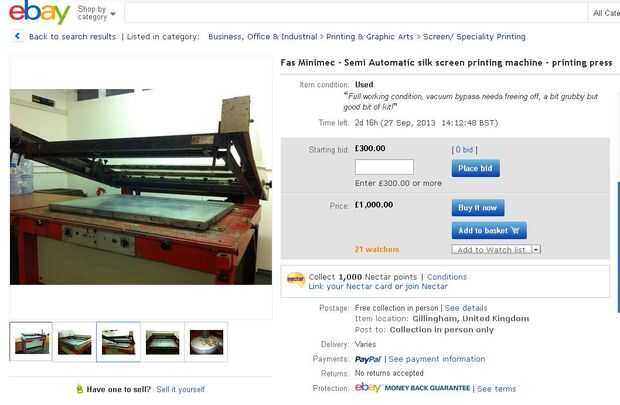Click the Buy it now button
This screenshot has width=620, height=405.
[x=478, y=208]
